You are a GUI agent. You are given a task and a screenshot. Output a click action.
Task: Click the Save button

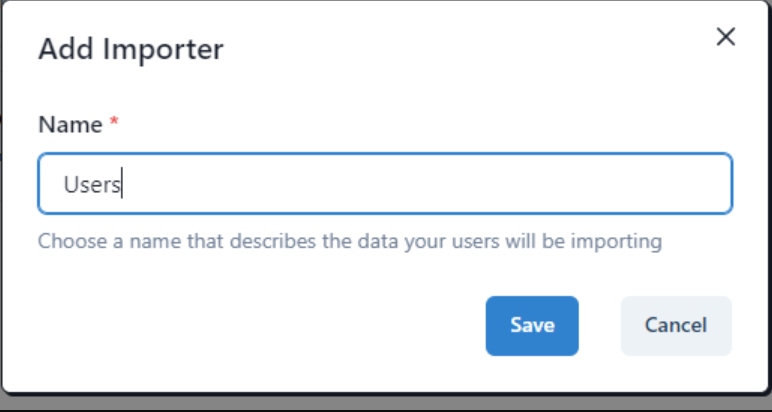tap(532, 325)
